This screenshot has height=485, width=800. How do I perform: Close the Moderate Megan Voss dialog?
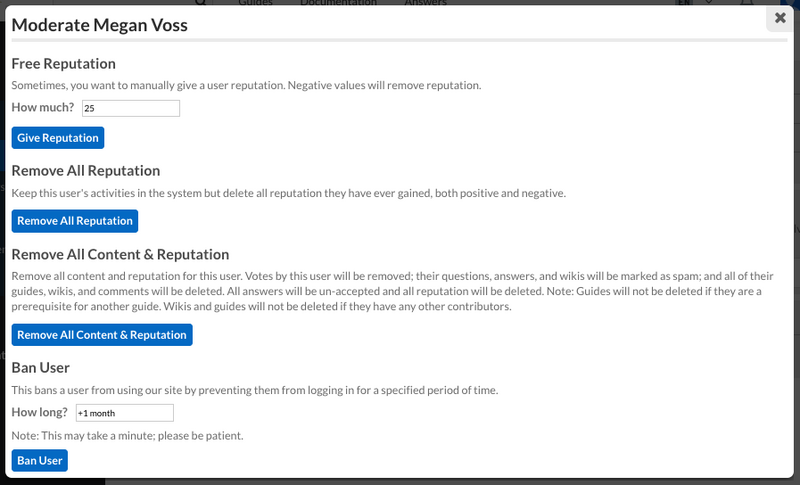tap(780, 18)
